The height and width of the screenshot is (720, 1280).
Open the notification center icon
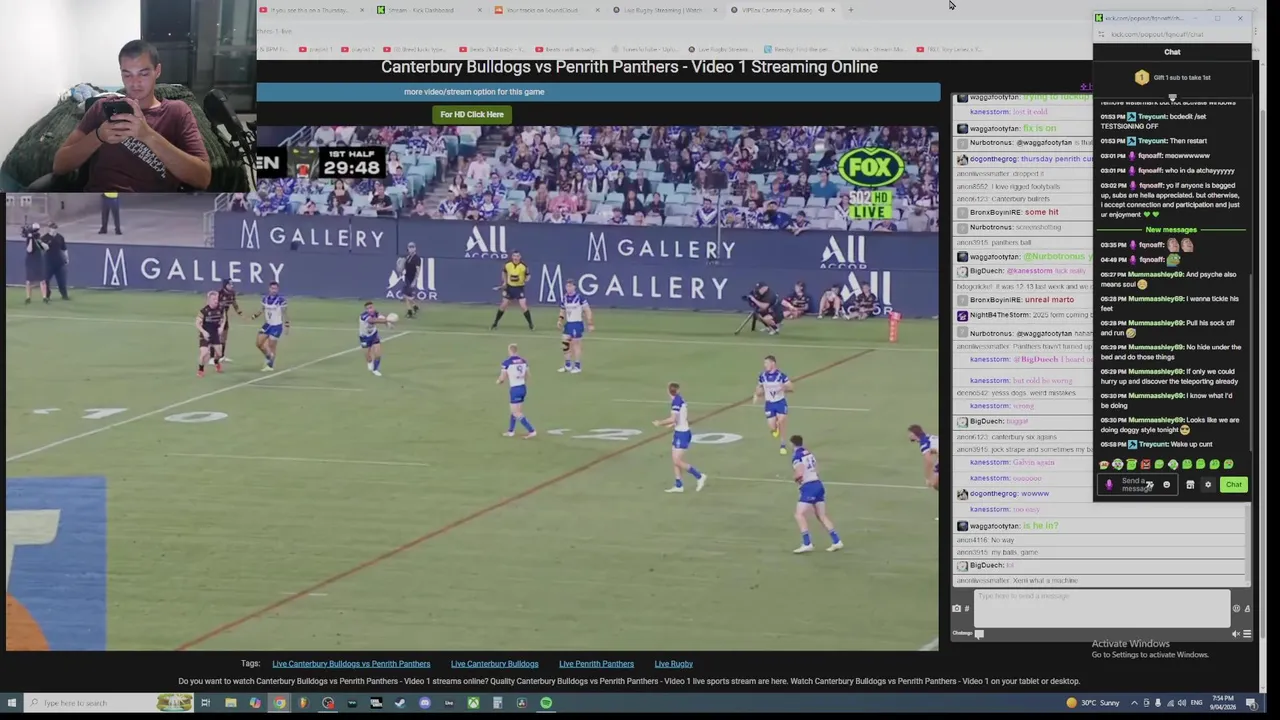(x=1251, y=703)
